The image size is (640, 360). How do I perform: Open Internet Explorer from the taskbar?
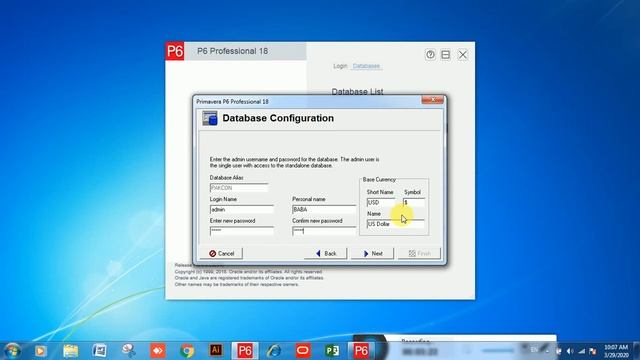click(x=274, y=351)
